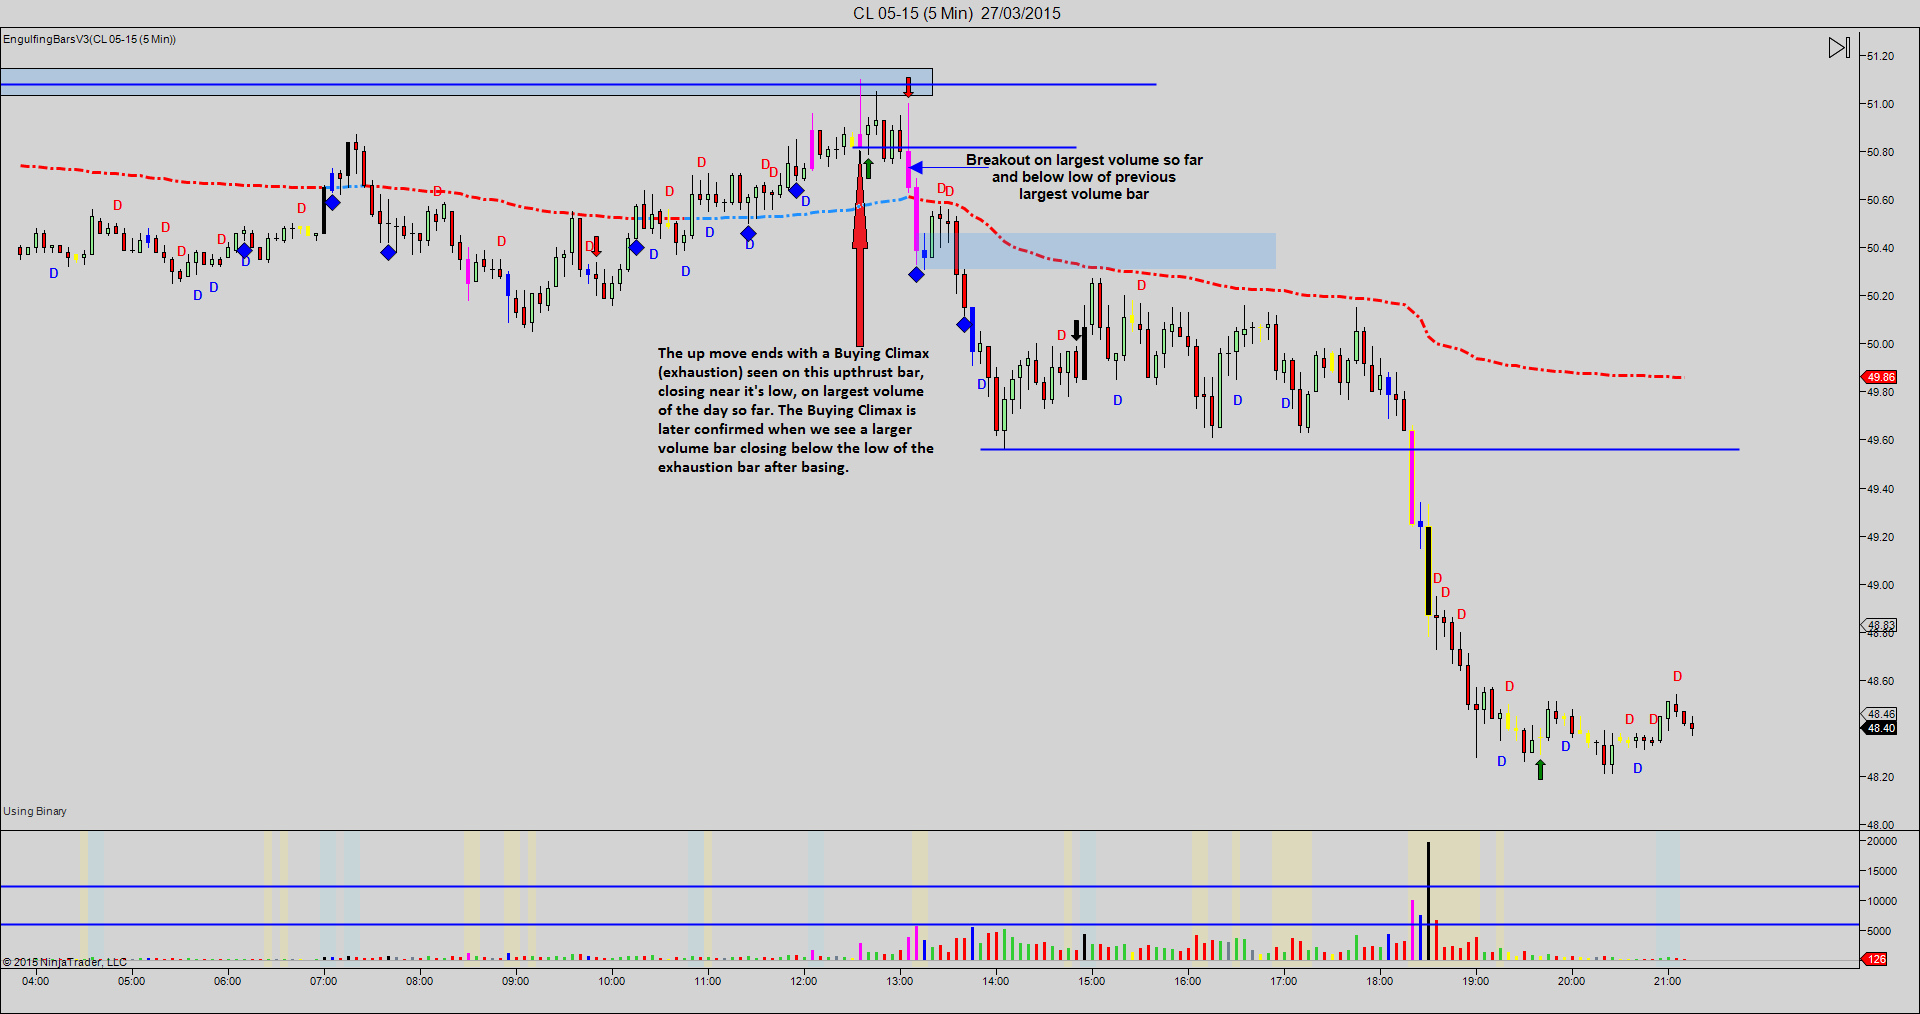Select the blue support line at 49.56
This screenshot has width=1920, height=1014.
pos(1360,449)
